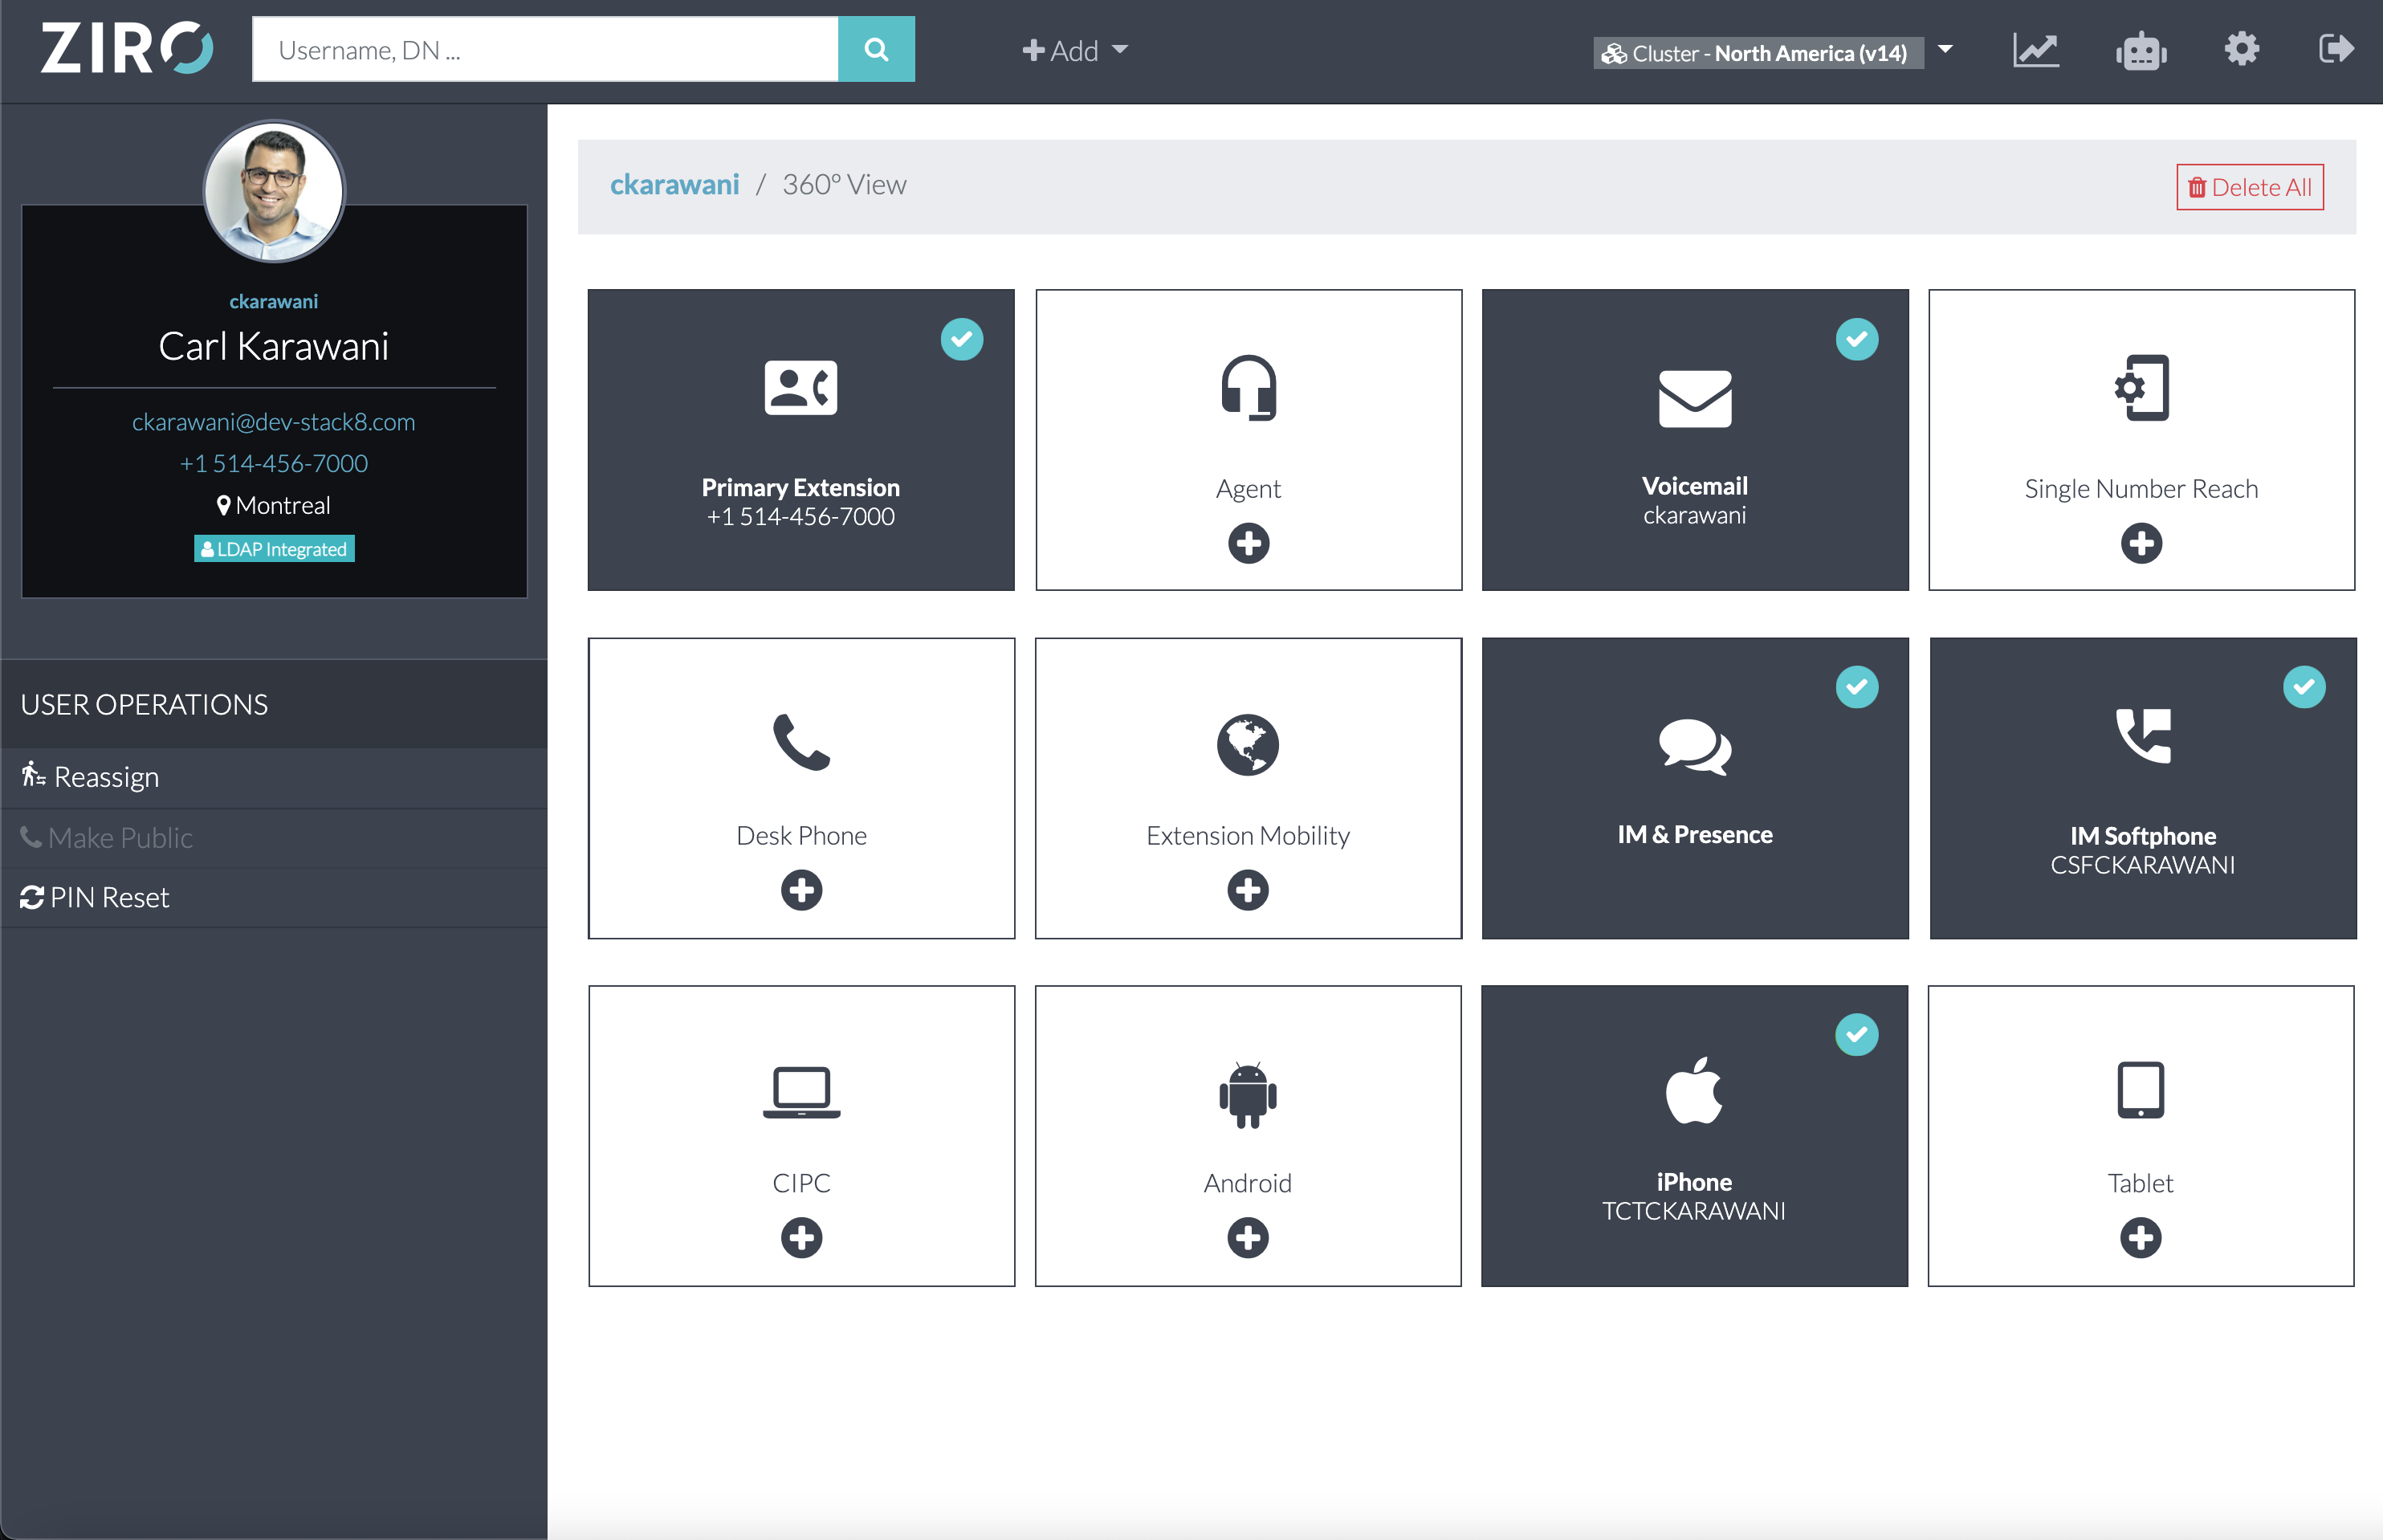Expand the Add dropdown menu

click(x=1074, y=50)
